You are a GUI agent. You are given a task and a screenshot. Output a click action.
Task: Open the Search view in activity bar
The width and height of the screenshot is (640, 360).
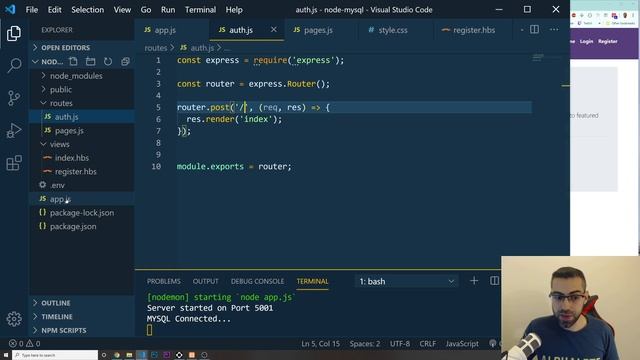coord(14,65)
